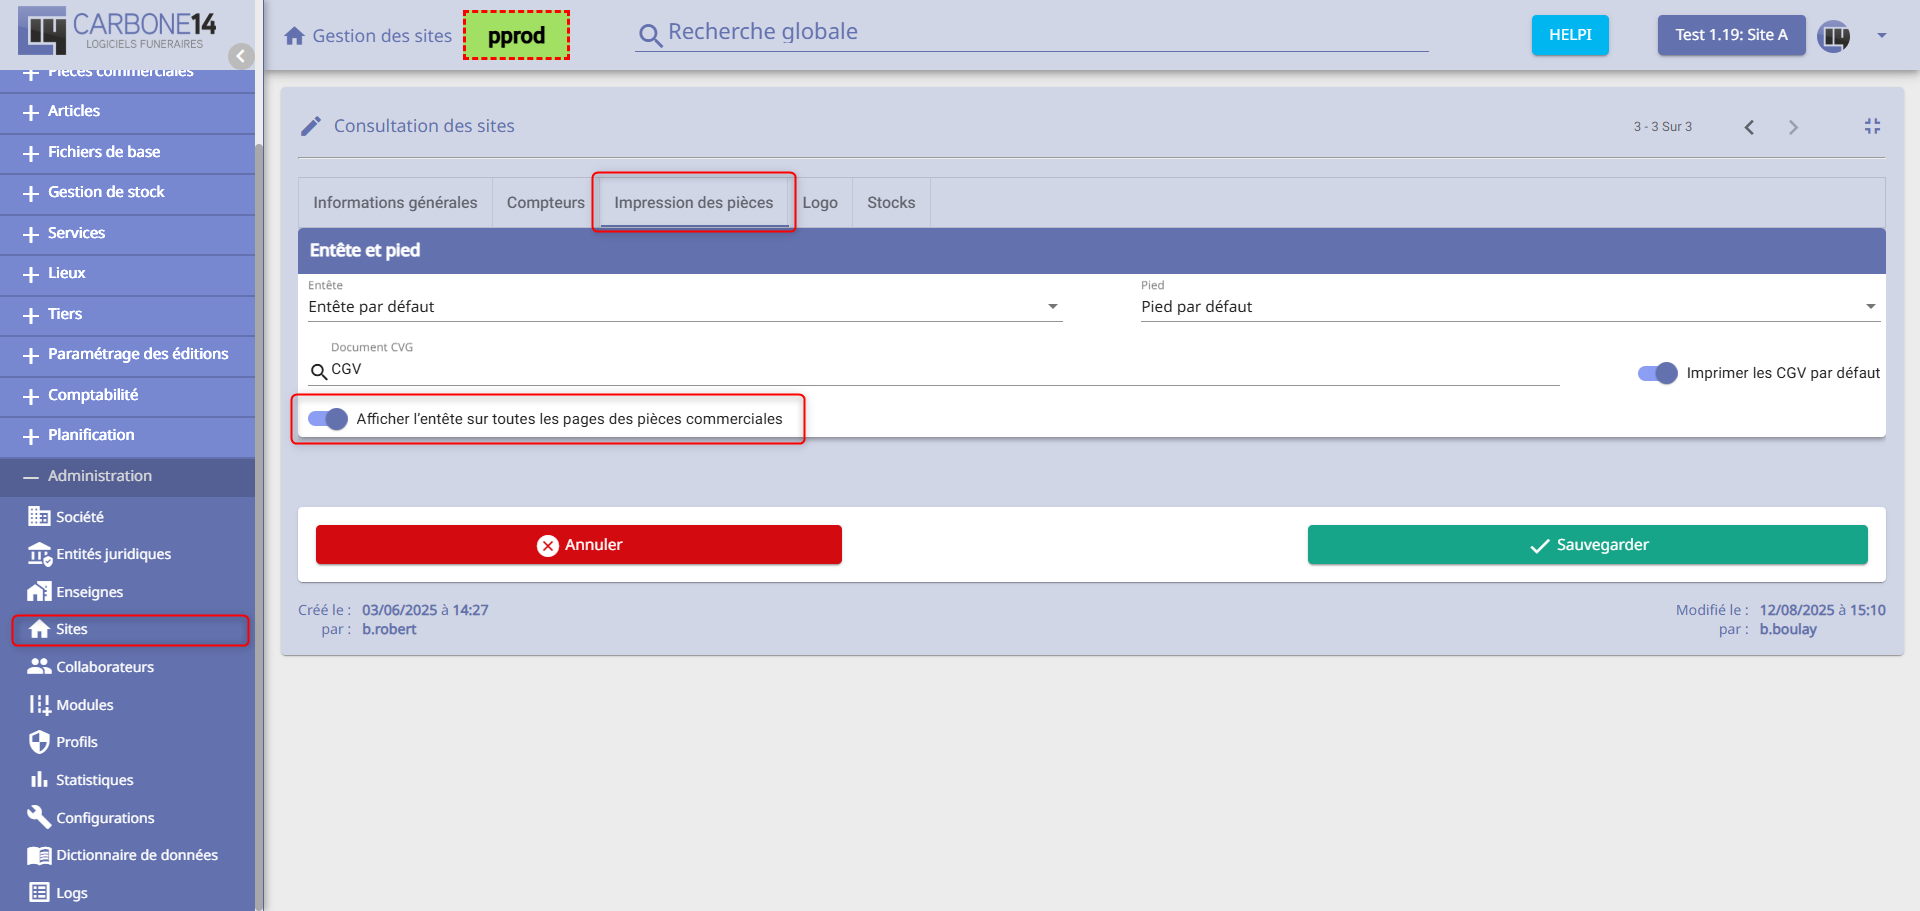Click the Document CVG search field
The height and width of the screenshot is (911, 1920).
click(x=940, y=370)
